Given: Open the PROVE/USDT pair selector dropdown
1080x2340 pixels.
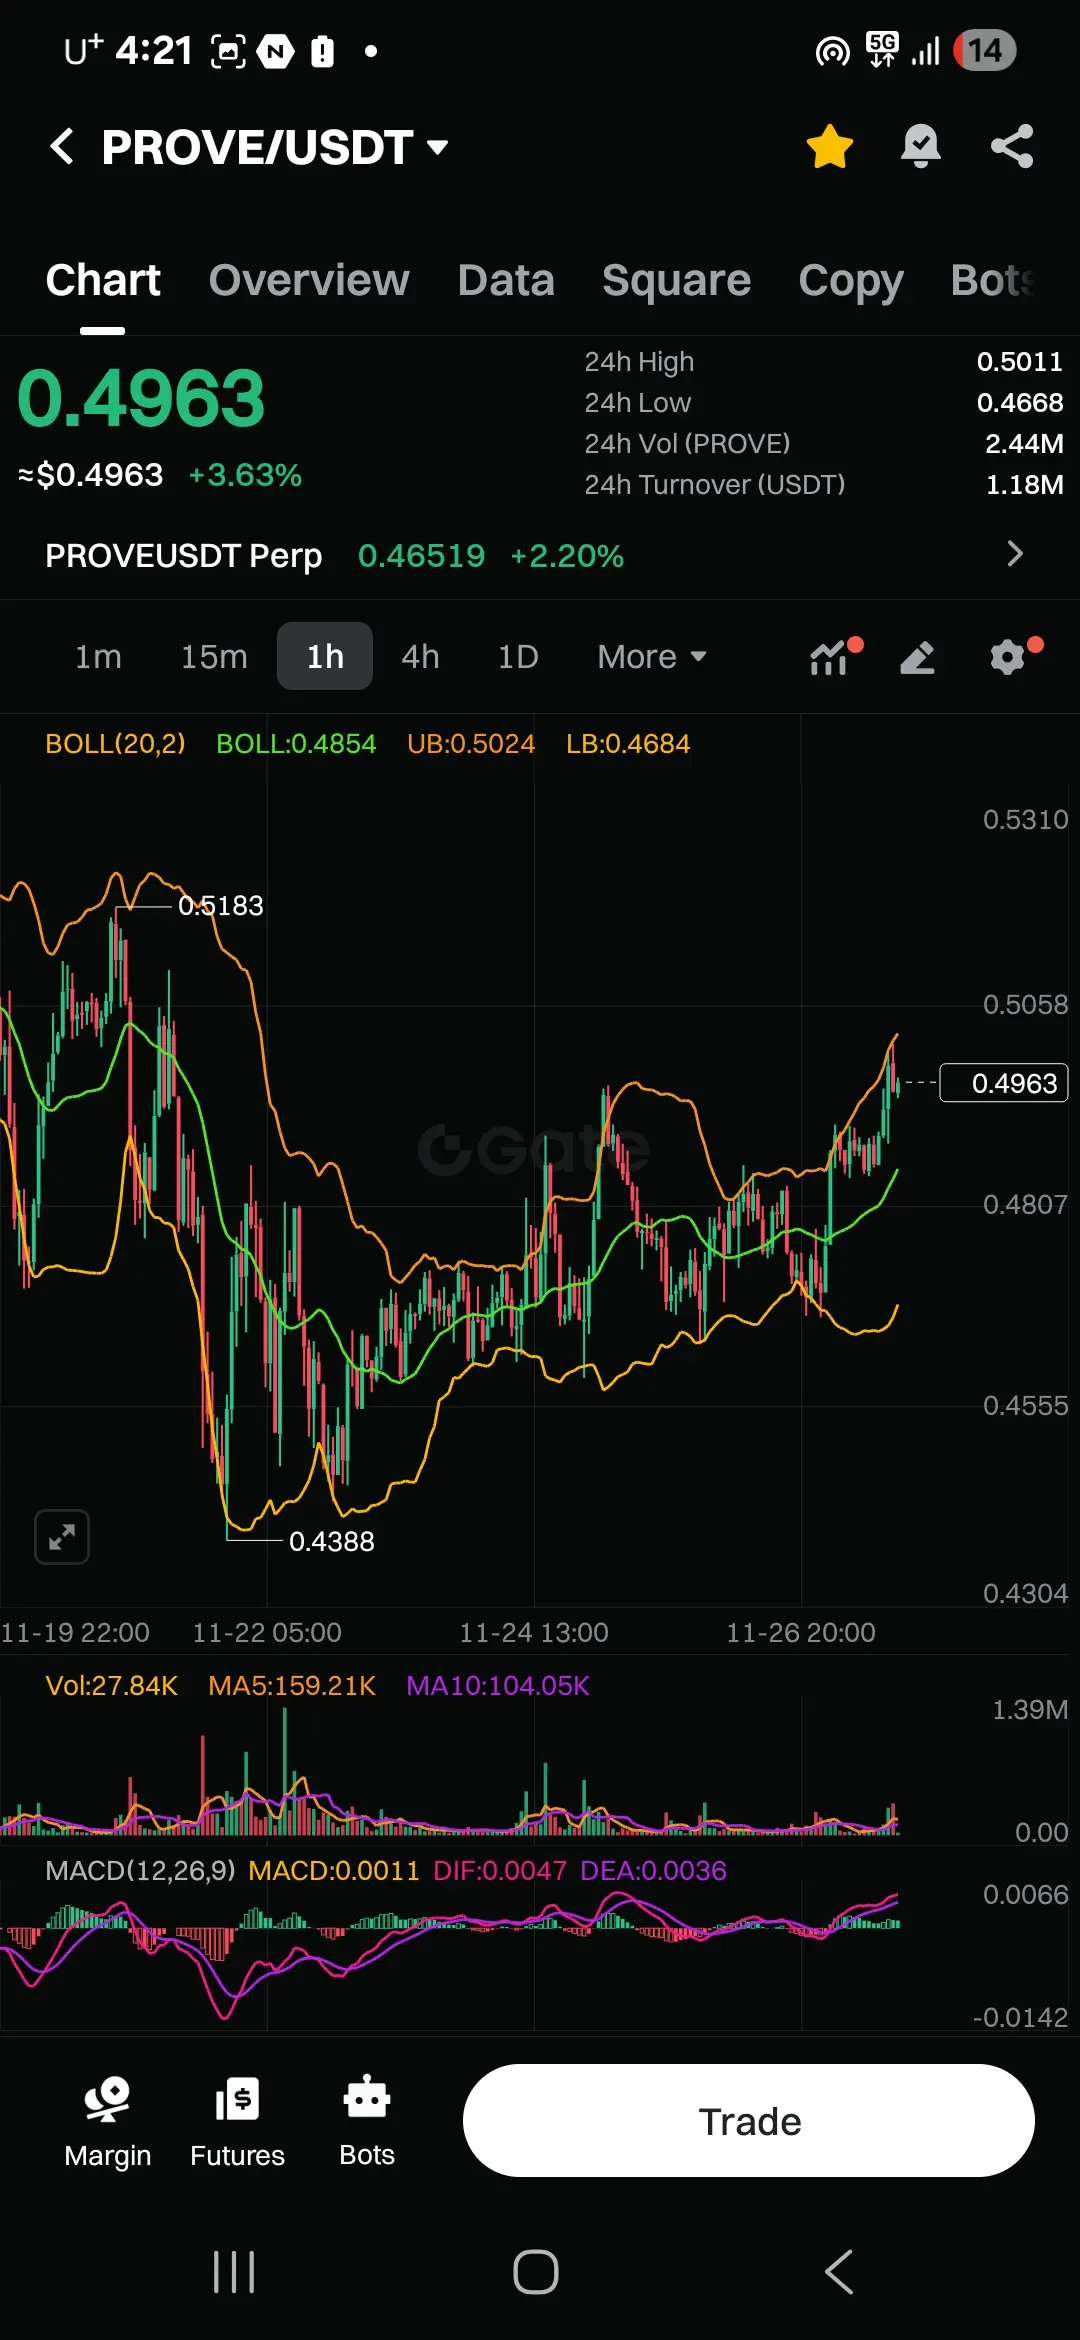Looking at the screenshot, I should [274, 147].
